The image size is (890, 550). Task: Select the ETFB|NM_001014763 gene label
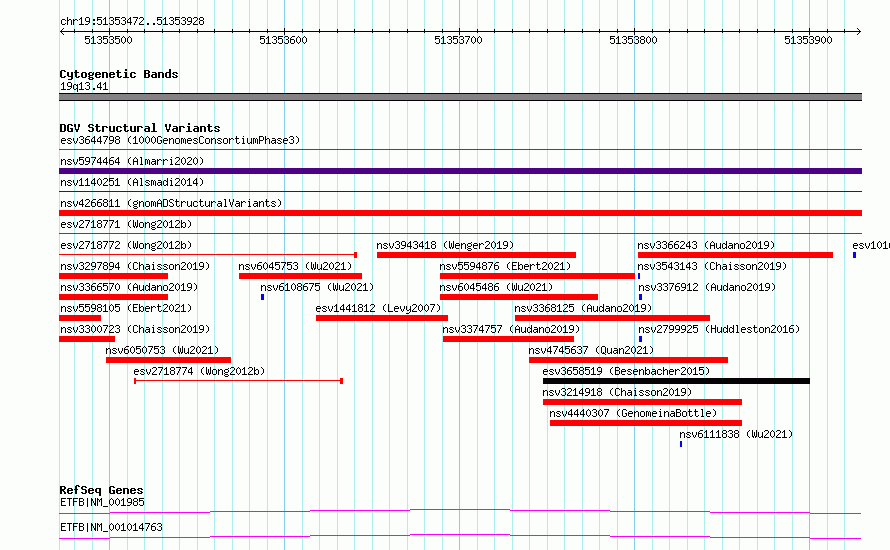(111, 527)
